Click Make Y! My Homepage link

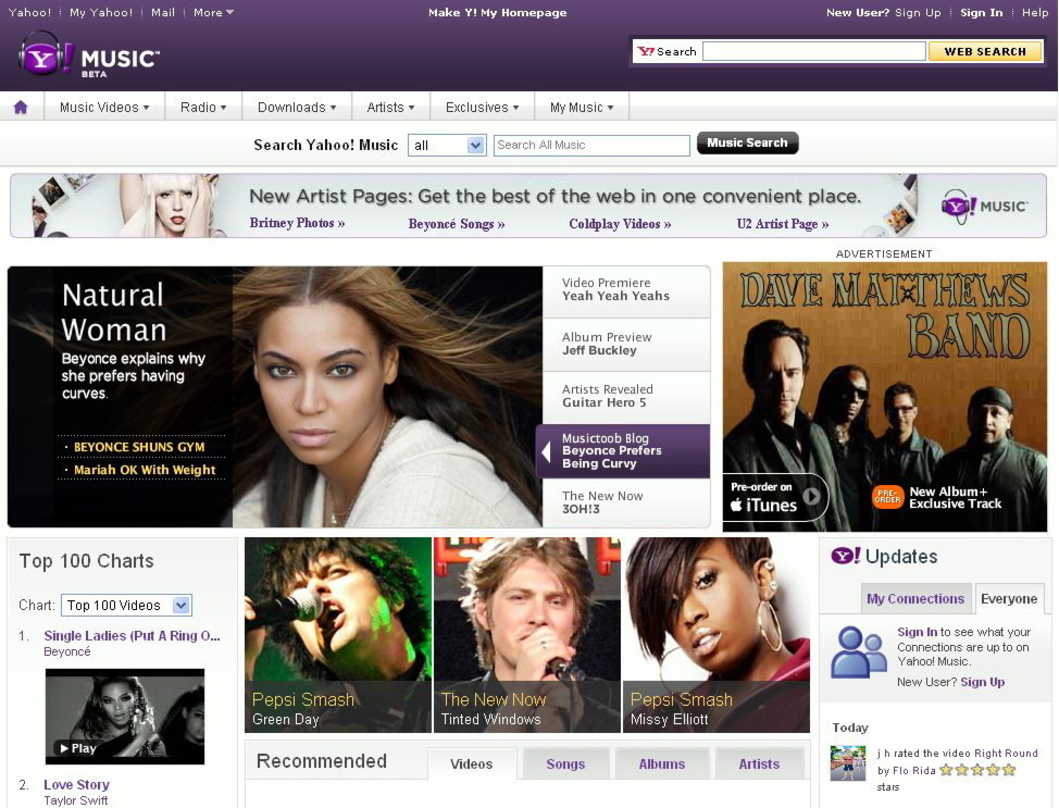point(498,12)
